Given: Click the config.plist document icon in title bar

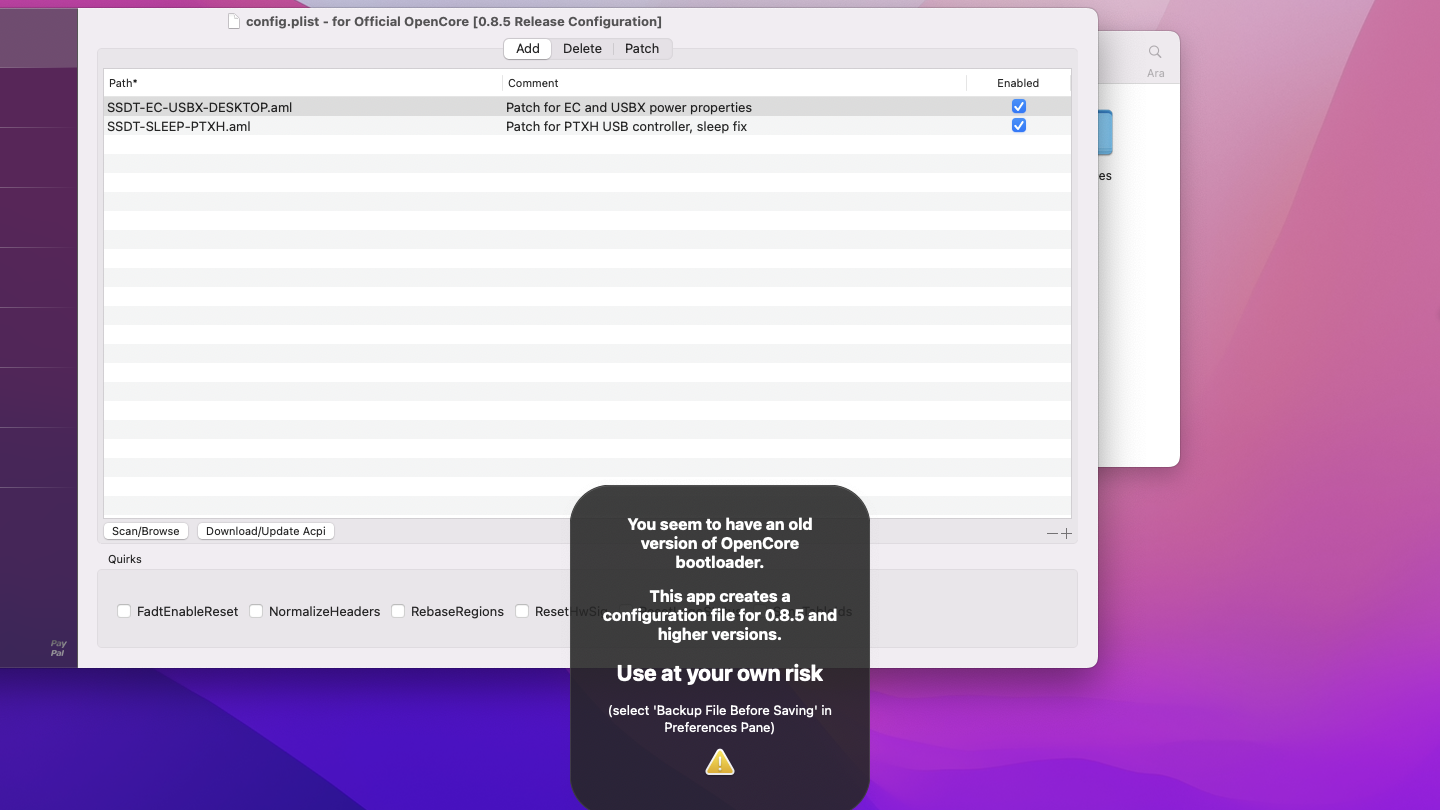Looking at the screenshot, I should point(234,21).
